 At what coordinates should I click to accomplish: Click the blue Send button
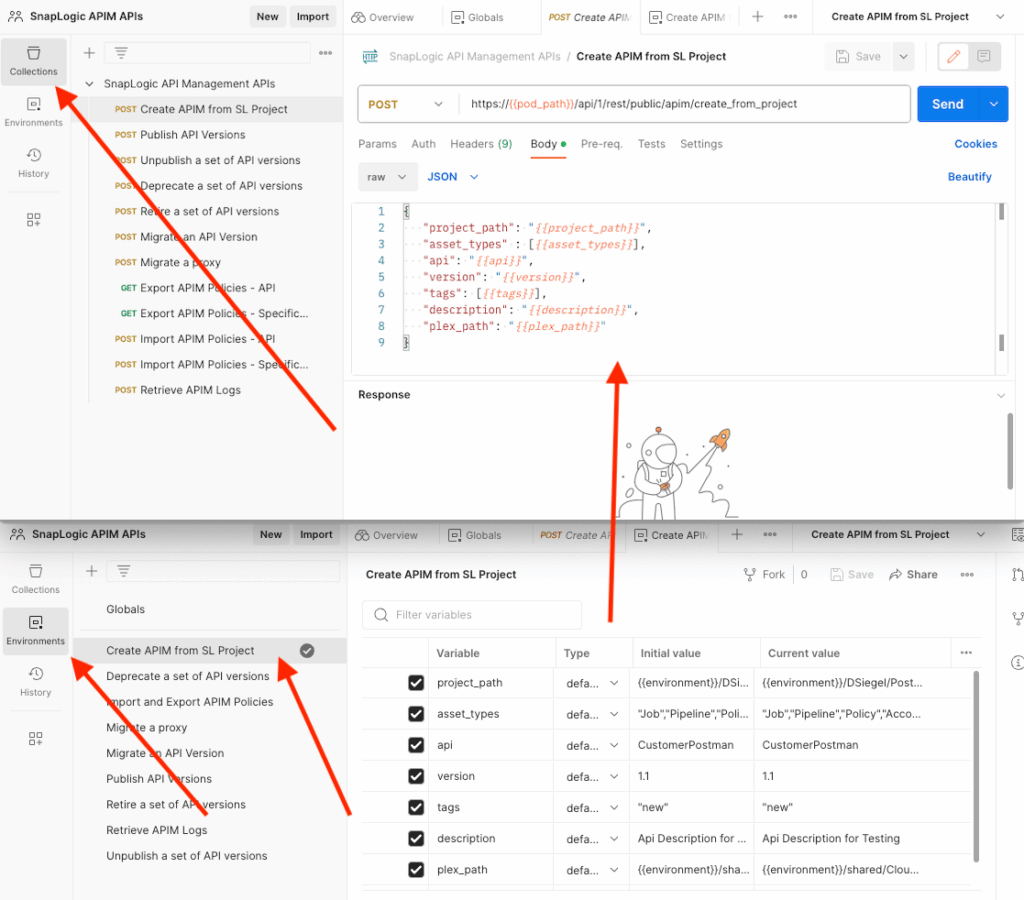coord(947,104)
